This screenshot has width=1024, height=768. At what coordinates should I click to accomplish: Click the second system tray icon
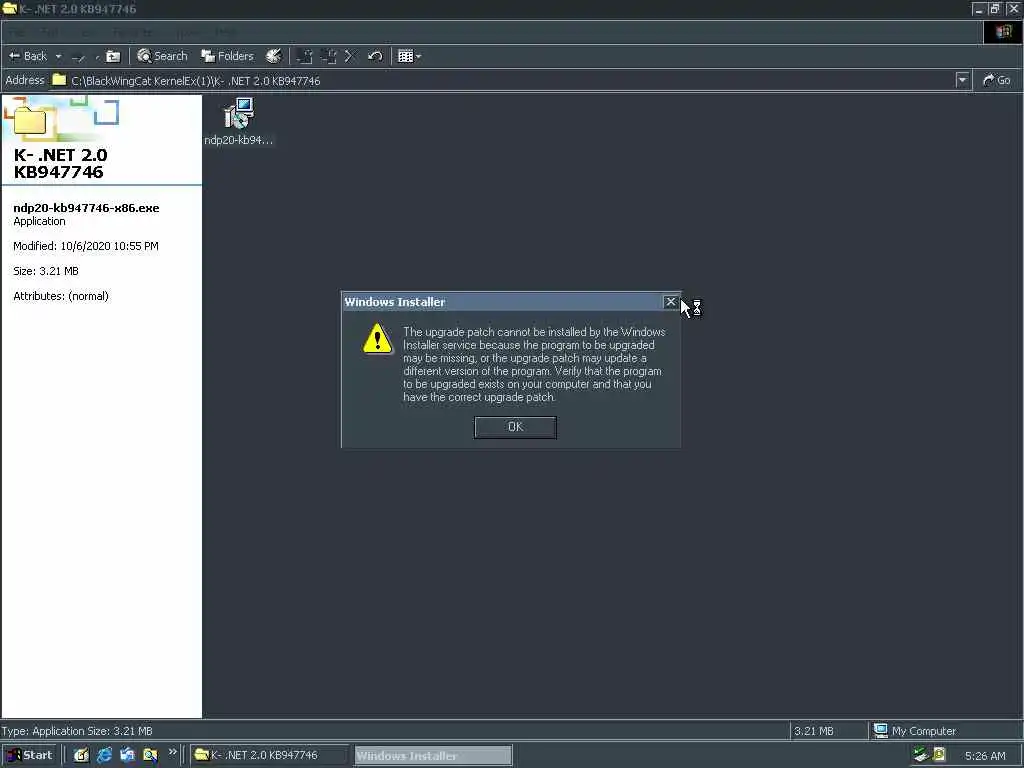(939, 755)
